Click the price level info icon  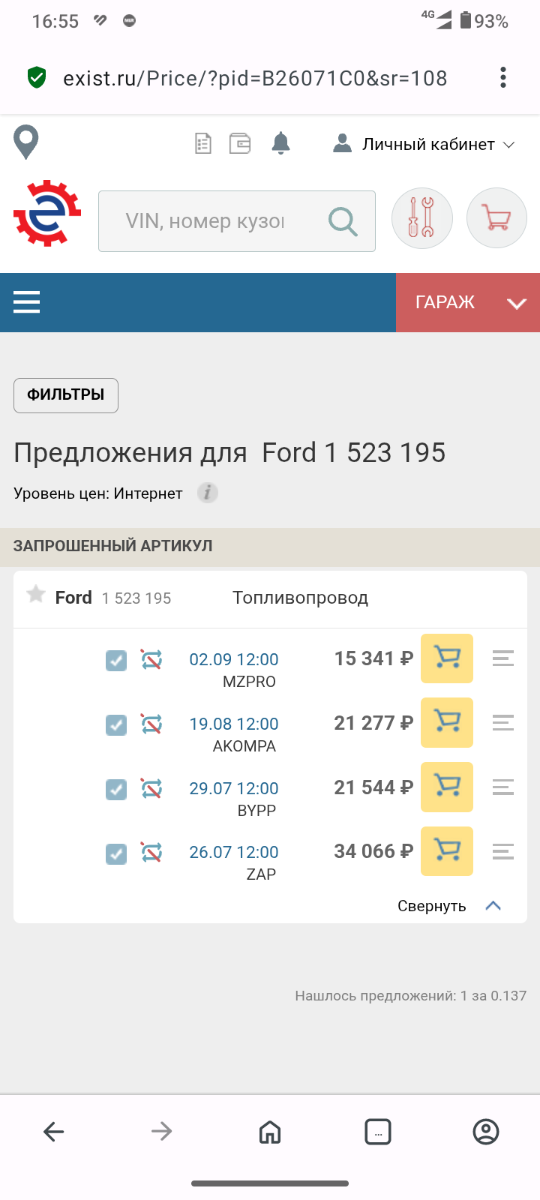coord(207,493)
